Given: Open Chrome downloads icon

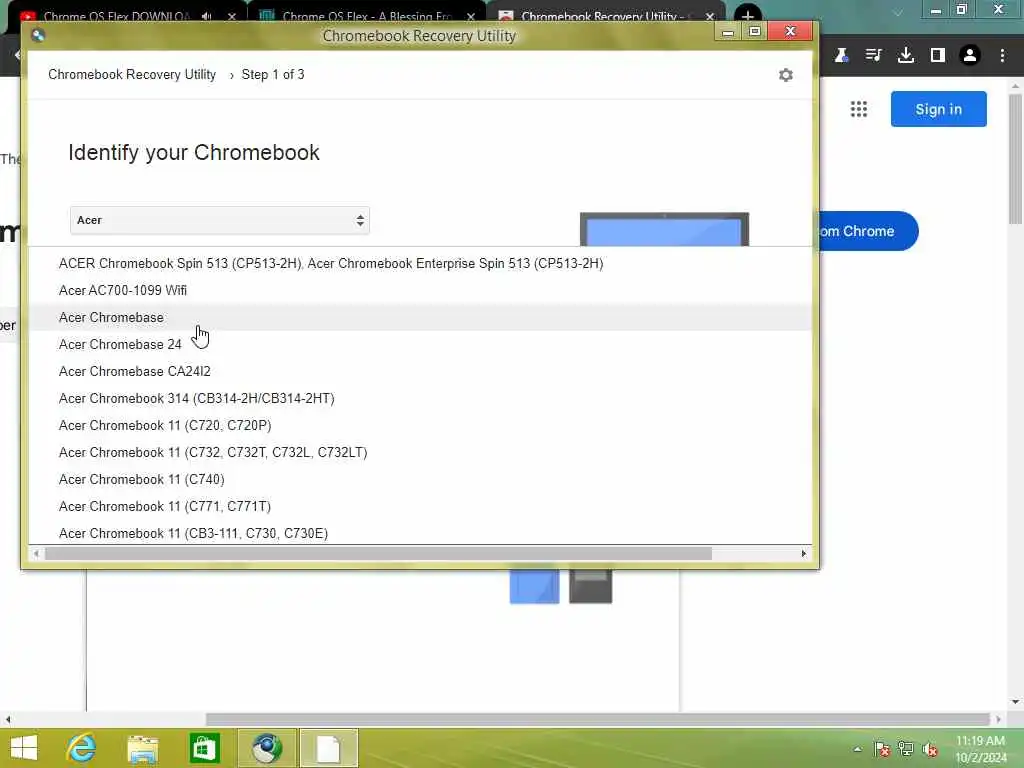Looking at the screenshot, I should coord(906,56).
